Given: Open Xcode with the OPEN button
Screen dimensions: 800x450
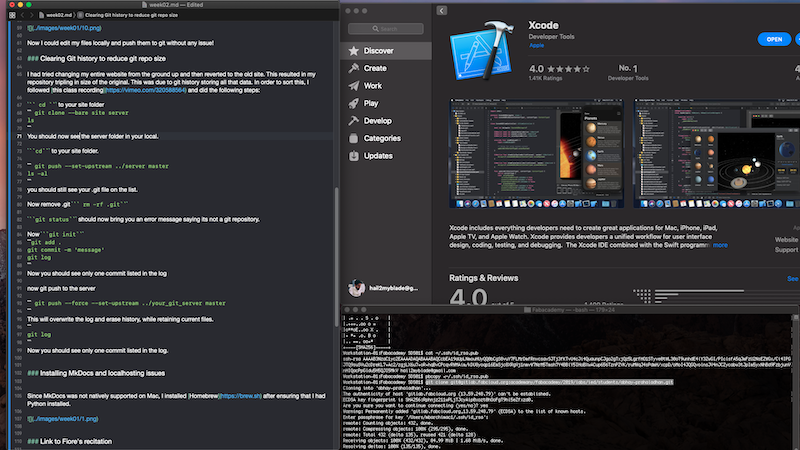Looking at the screenshot, I should pos(774,39).
